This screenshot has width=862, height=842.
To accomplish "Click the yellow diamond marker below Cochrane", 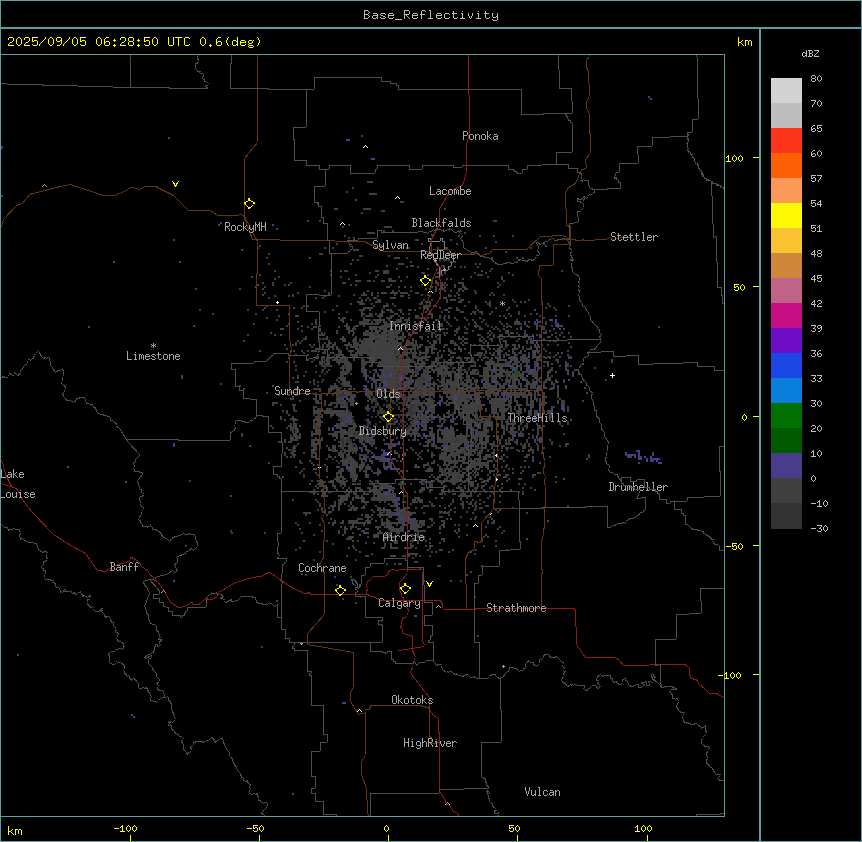I will [340, 590].
